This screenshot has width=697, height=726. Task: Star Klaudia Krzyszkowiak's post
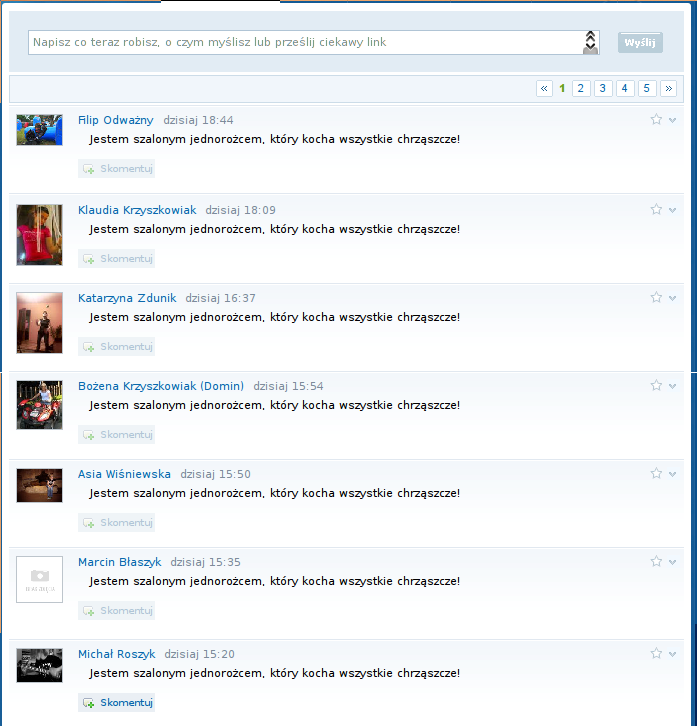tap(656, 210)
